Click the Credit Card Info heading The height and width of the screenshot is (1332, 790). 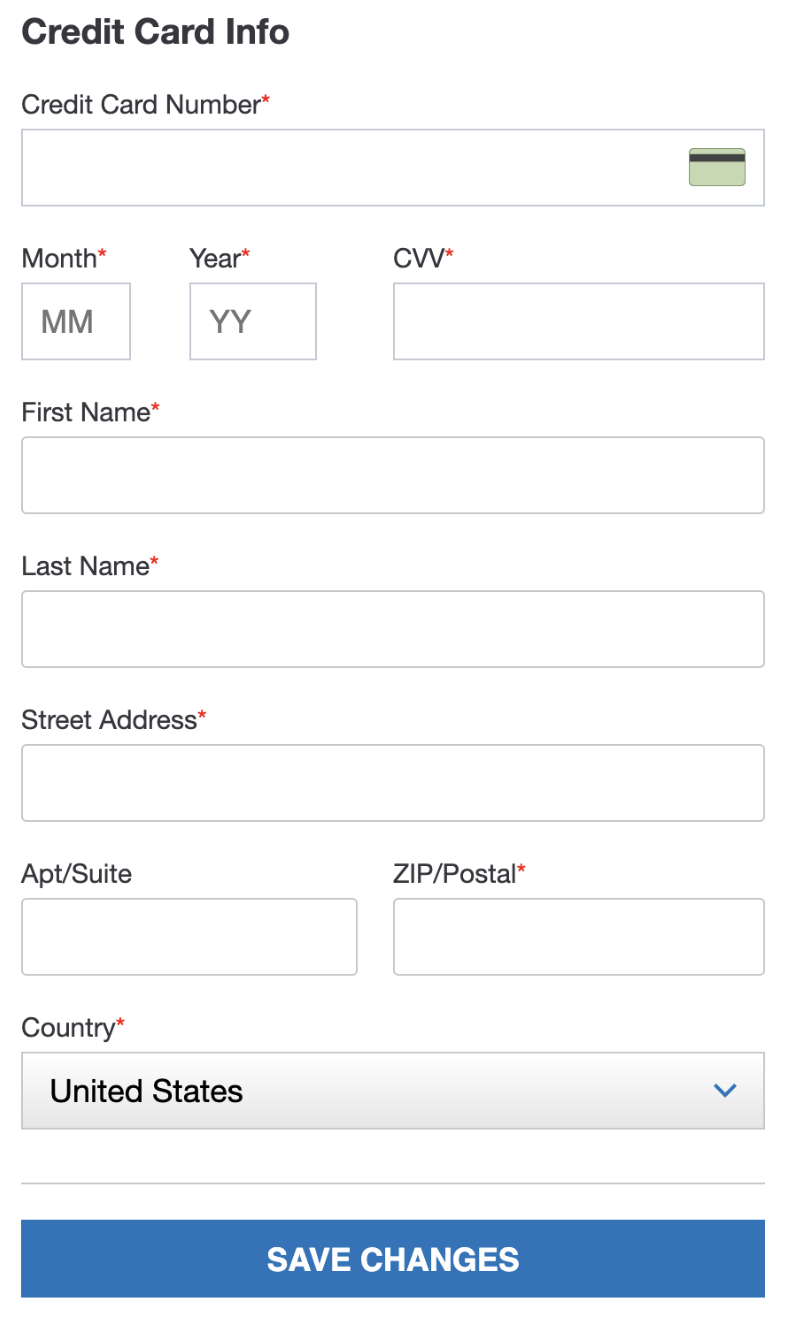(x=155, y=32)
